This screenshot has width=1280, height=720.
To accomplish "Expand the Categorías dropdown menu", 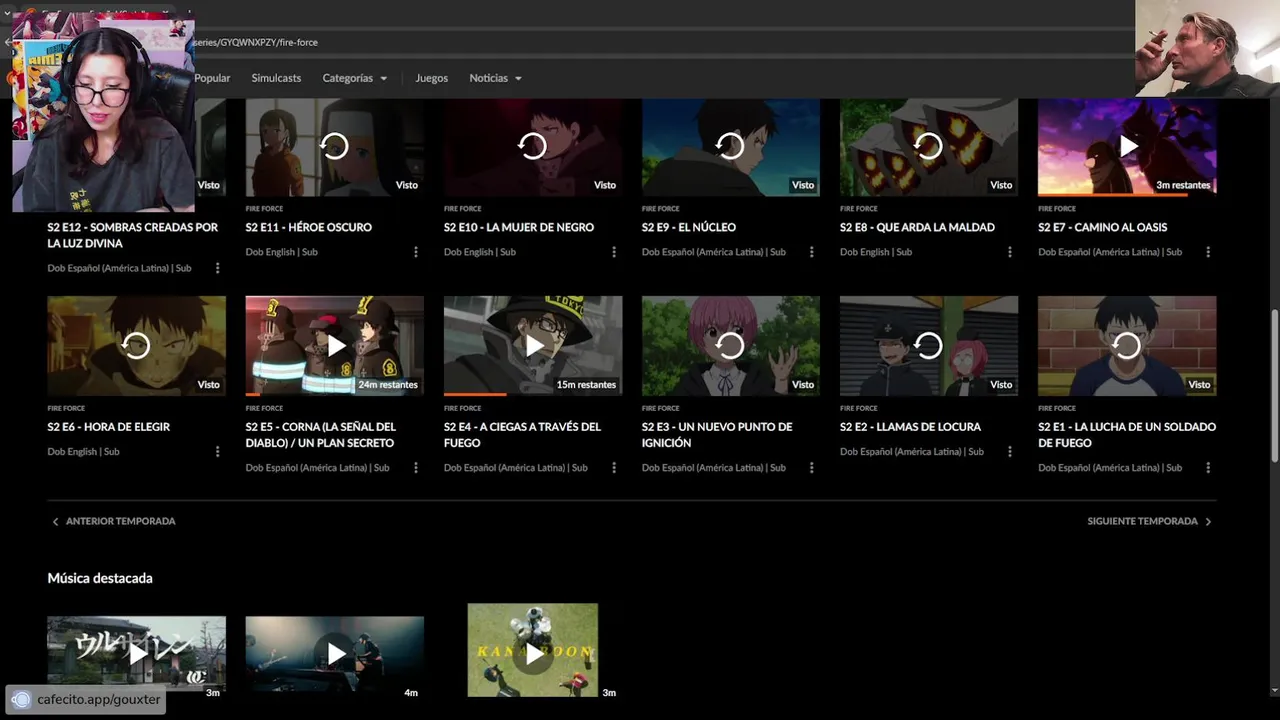I will point(354,78).
